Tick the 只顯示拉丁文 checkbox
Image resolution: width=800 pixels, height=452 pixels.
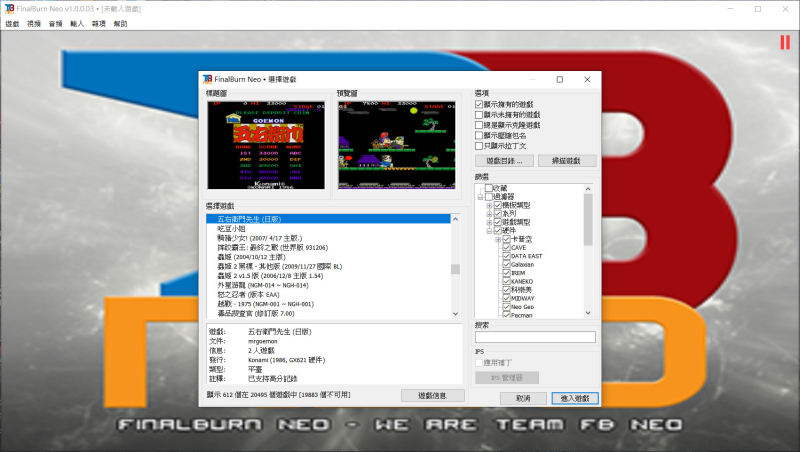479,146
